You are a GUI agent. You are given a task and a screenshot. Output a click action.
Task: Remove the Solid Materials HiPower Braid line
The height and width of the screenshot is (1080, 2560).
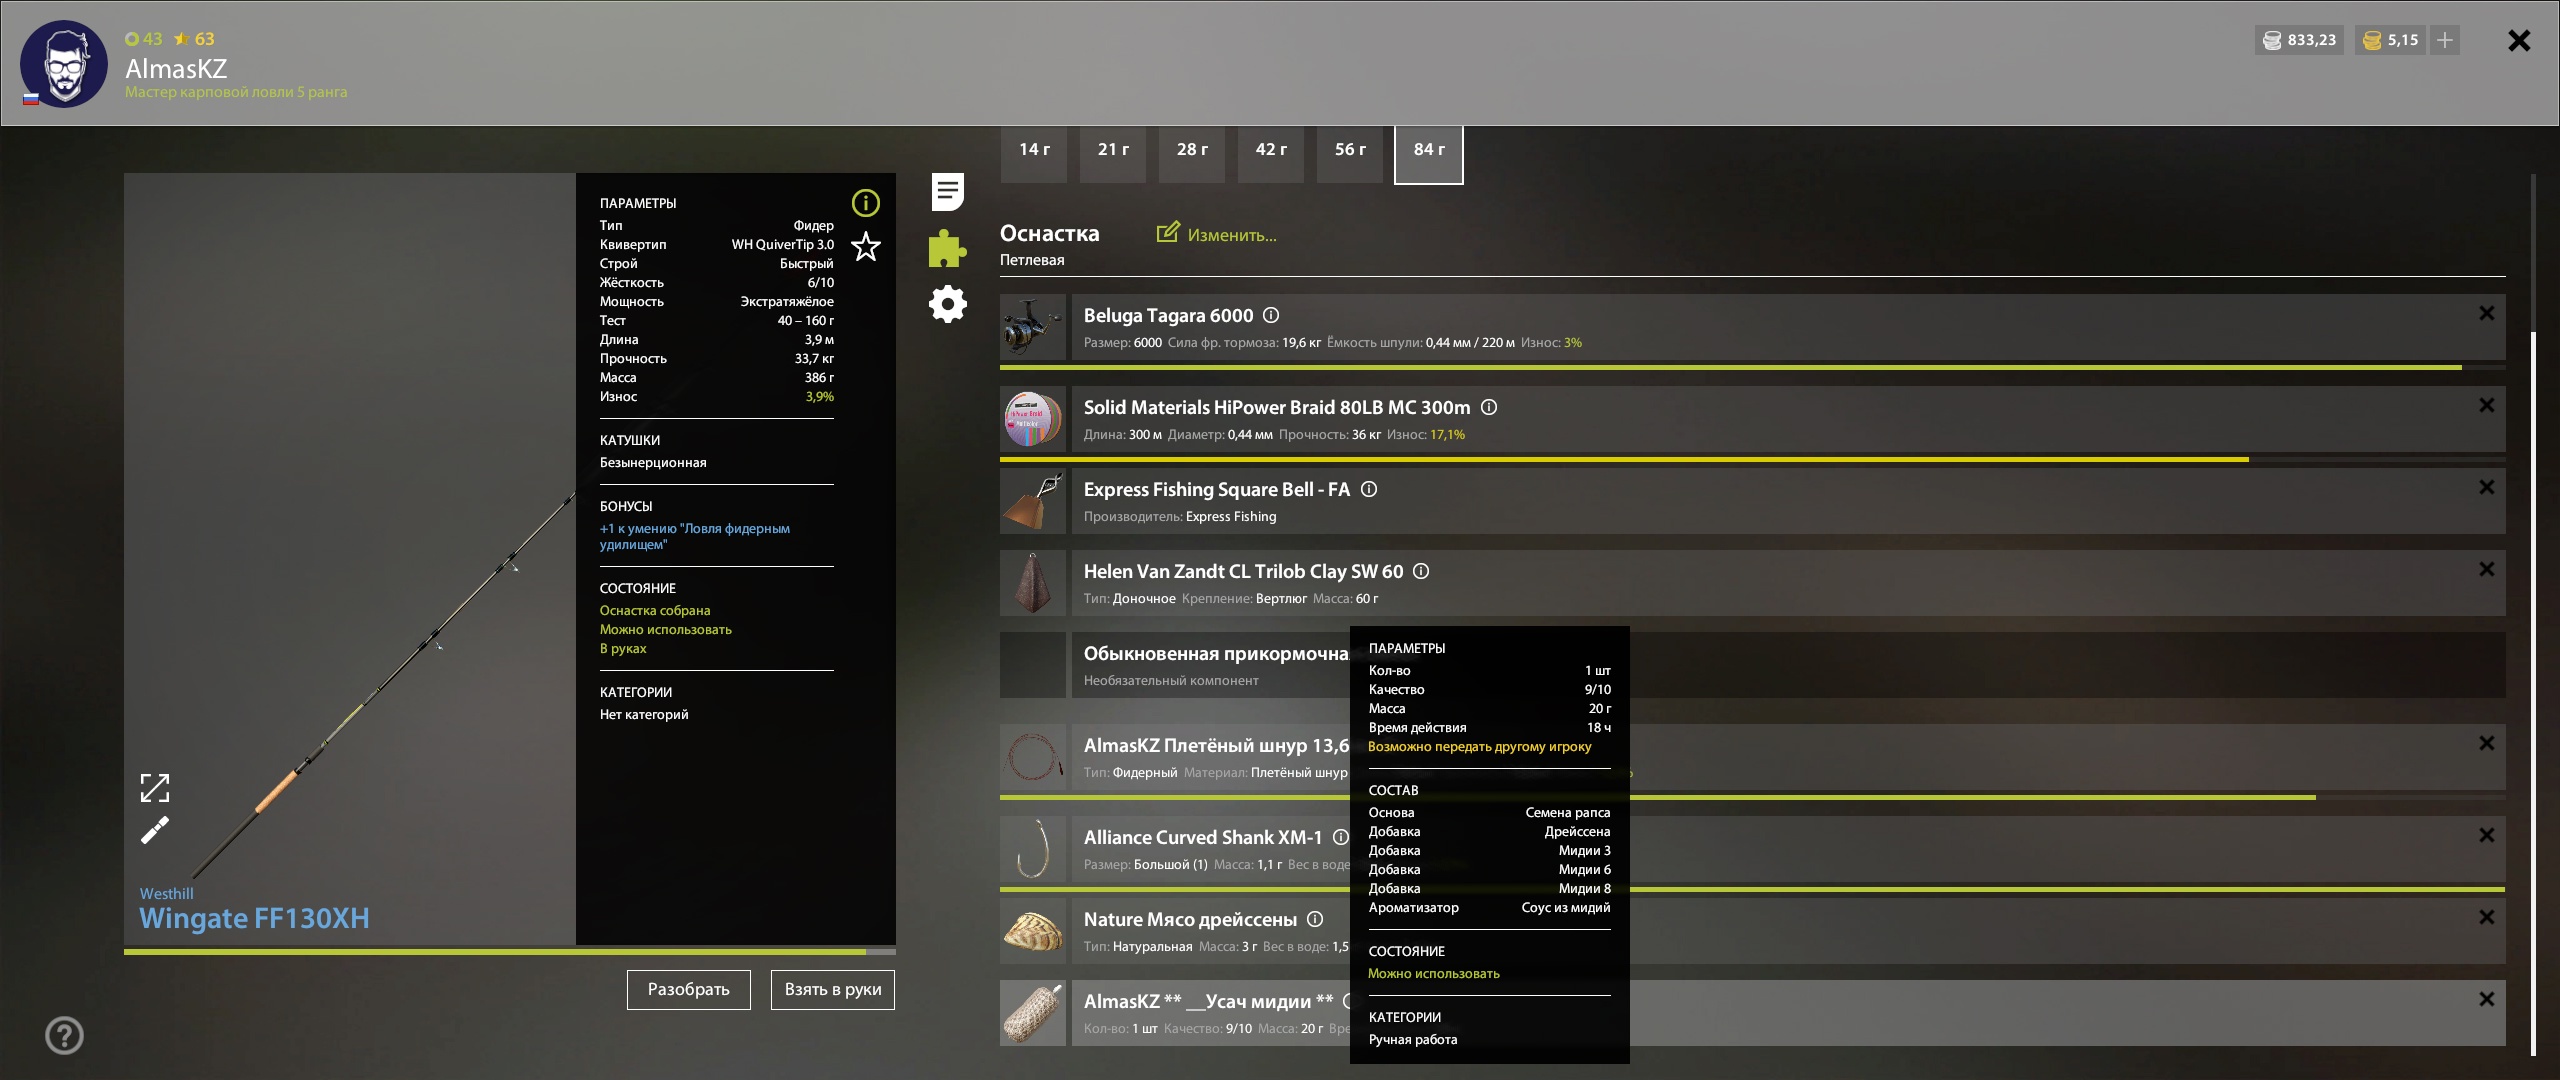pos(2487,405)
